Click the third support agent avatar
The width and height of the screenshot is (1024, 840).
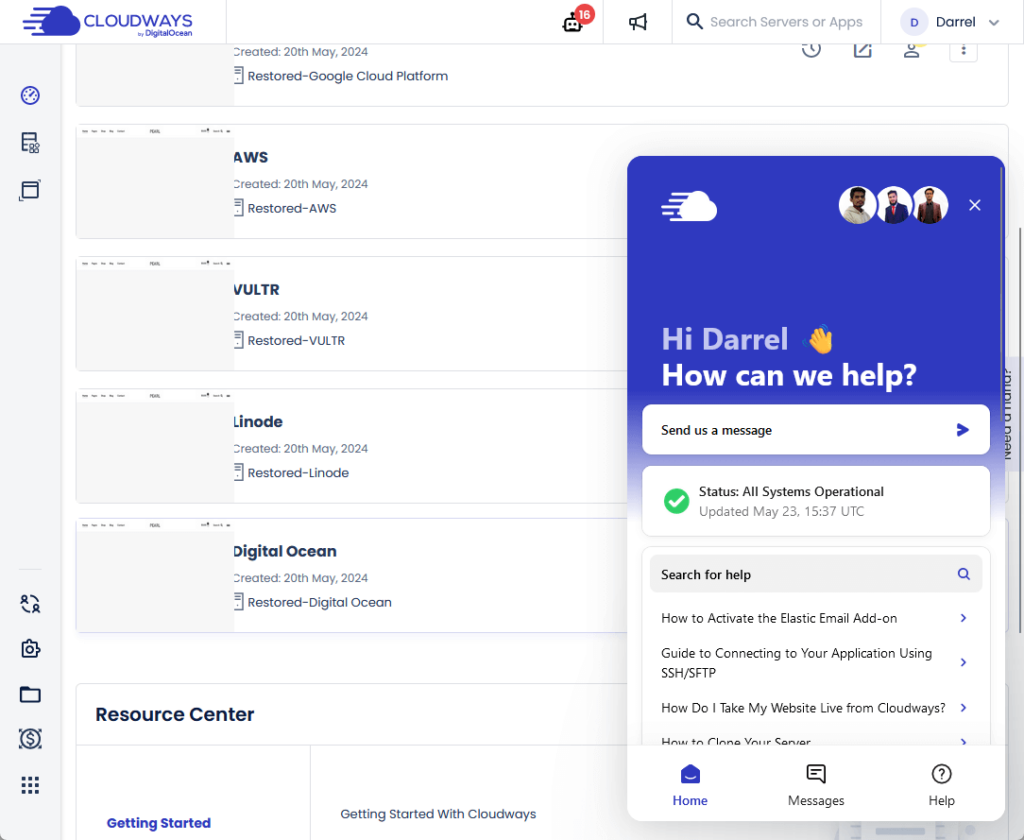930,205
